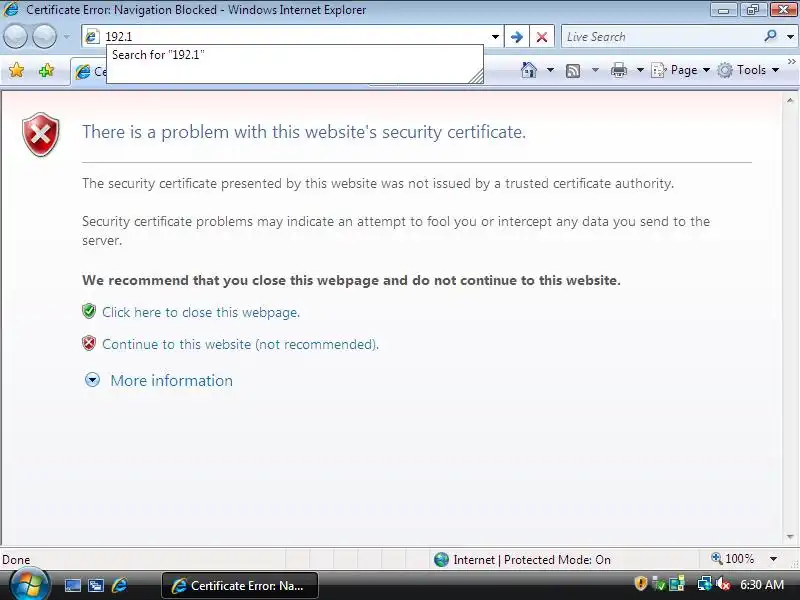Viewport: 800px width, 600px height.
Task: Expand the More information section
Action: point(171,381)
